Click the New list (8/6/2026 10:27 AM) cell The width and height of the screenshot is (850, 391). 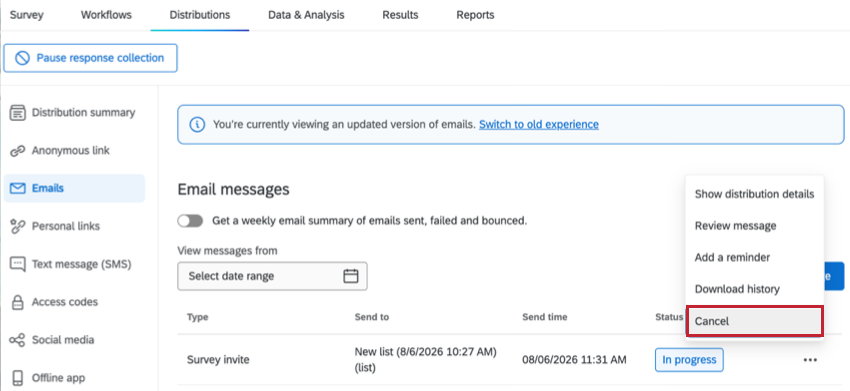426,360
